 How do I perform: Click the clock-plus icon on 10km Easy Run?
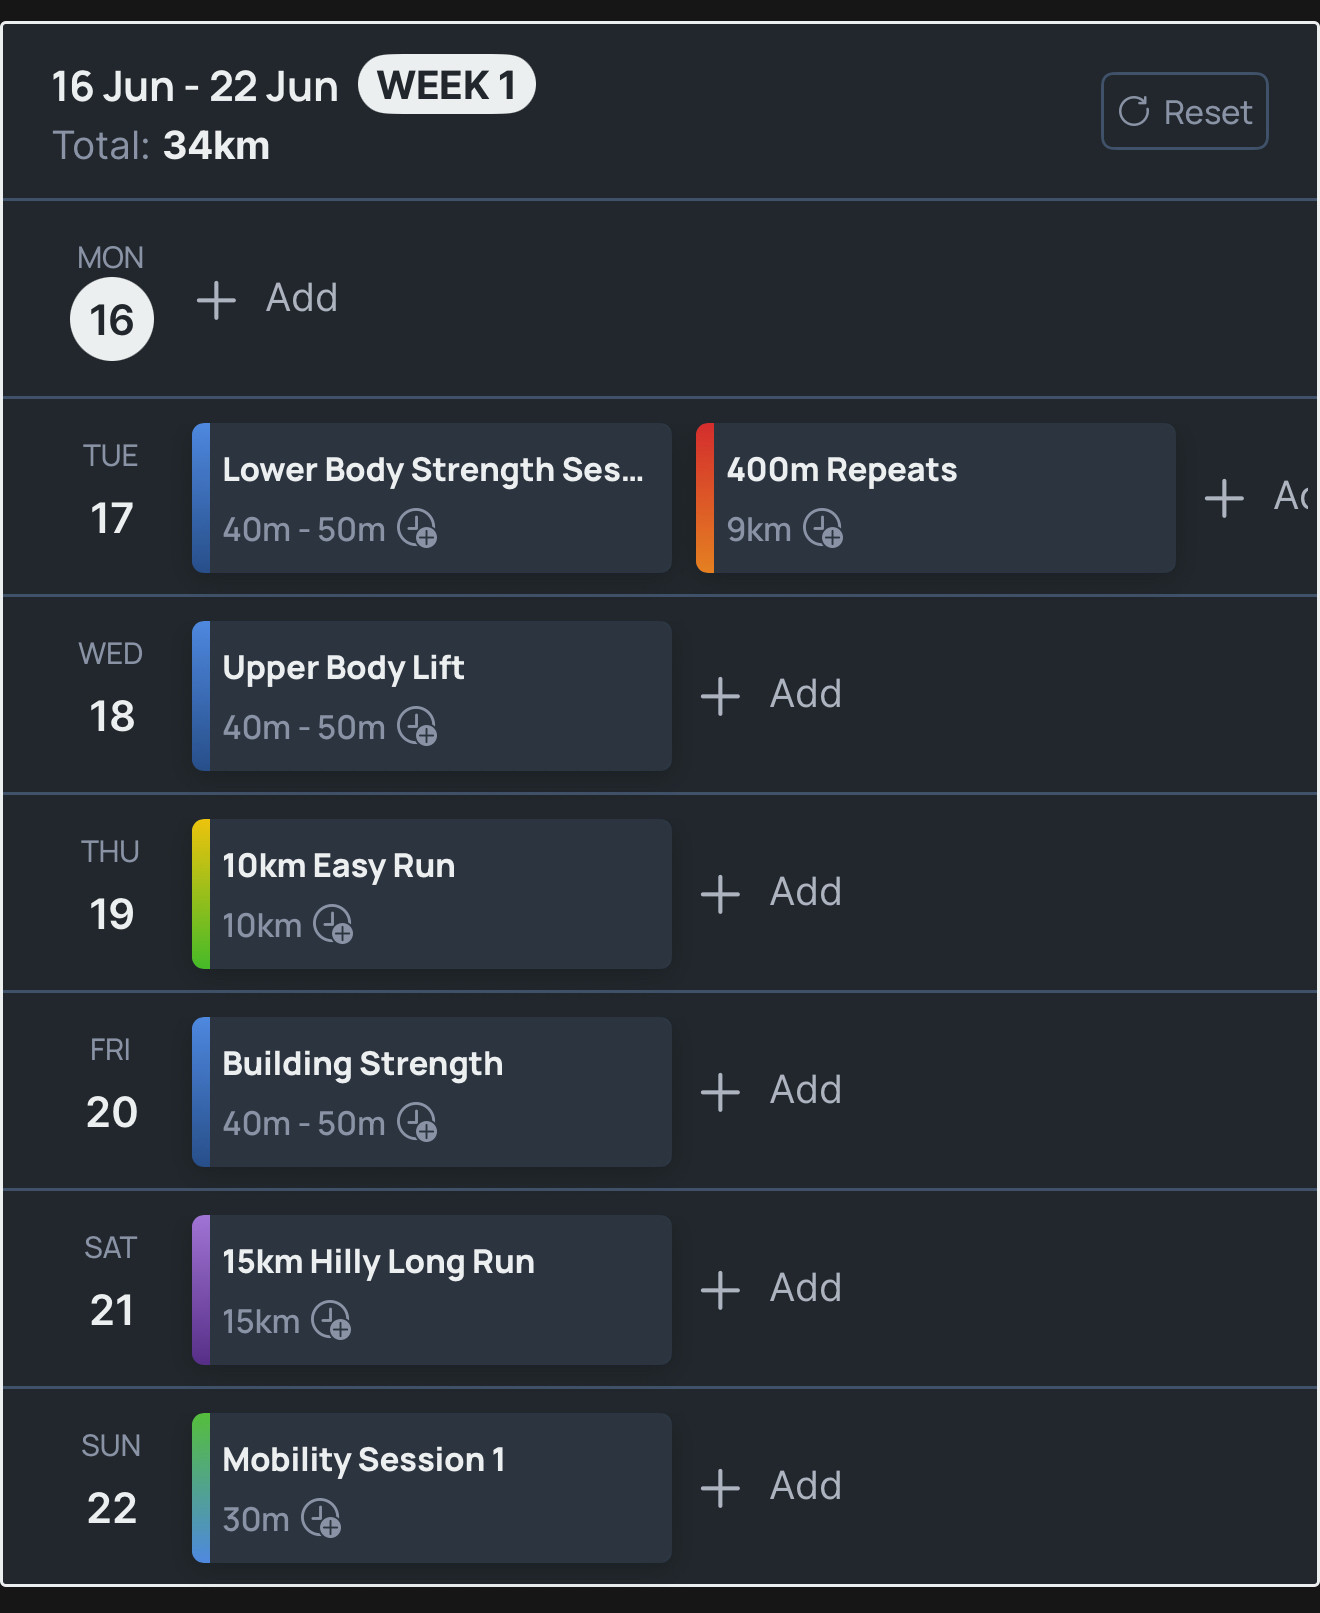pos(333,924)
